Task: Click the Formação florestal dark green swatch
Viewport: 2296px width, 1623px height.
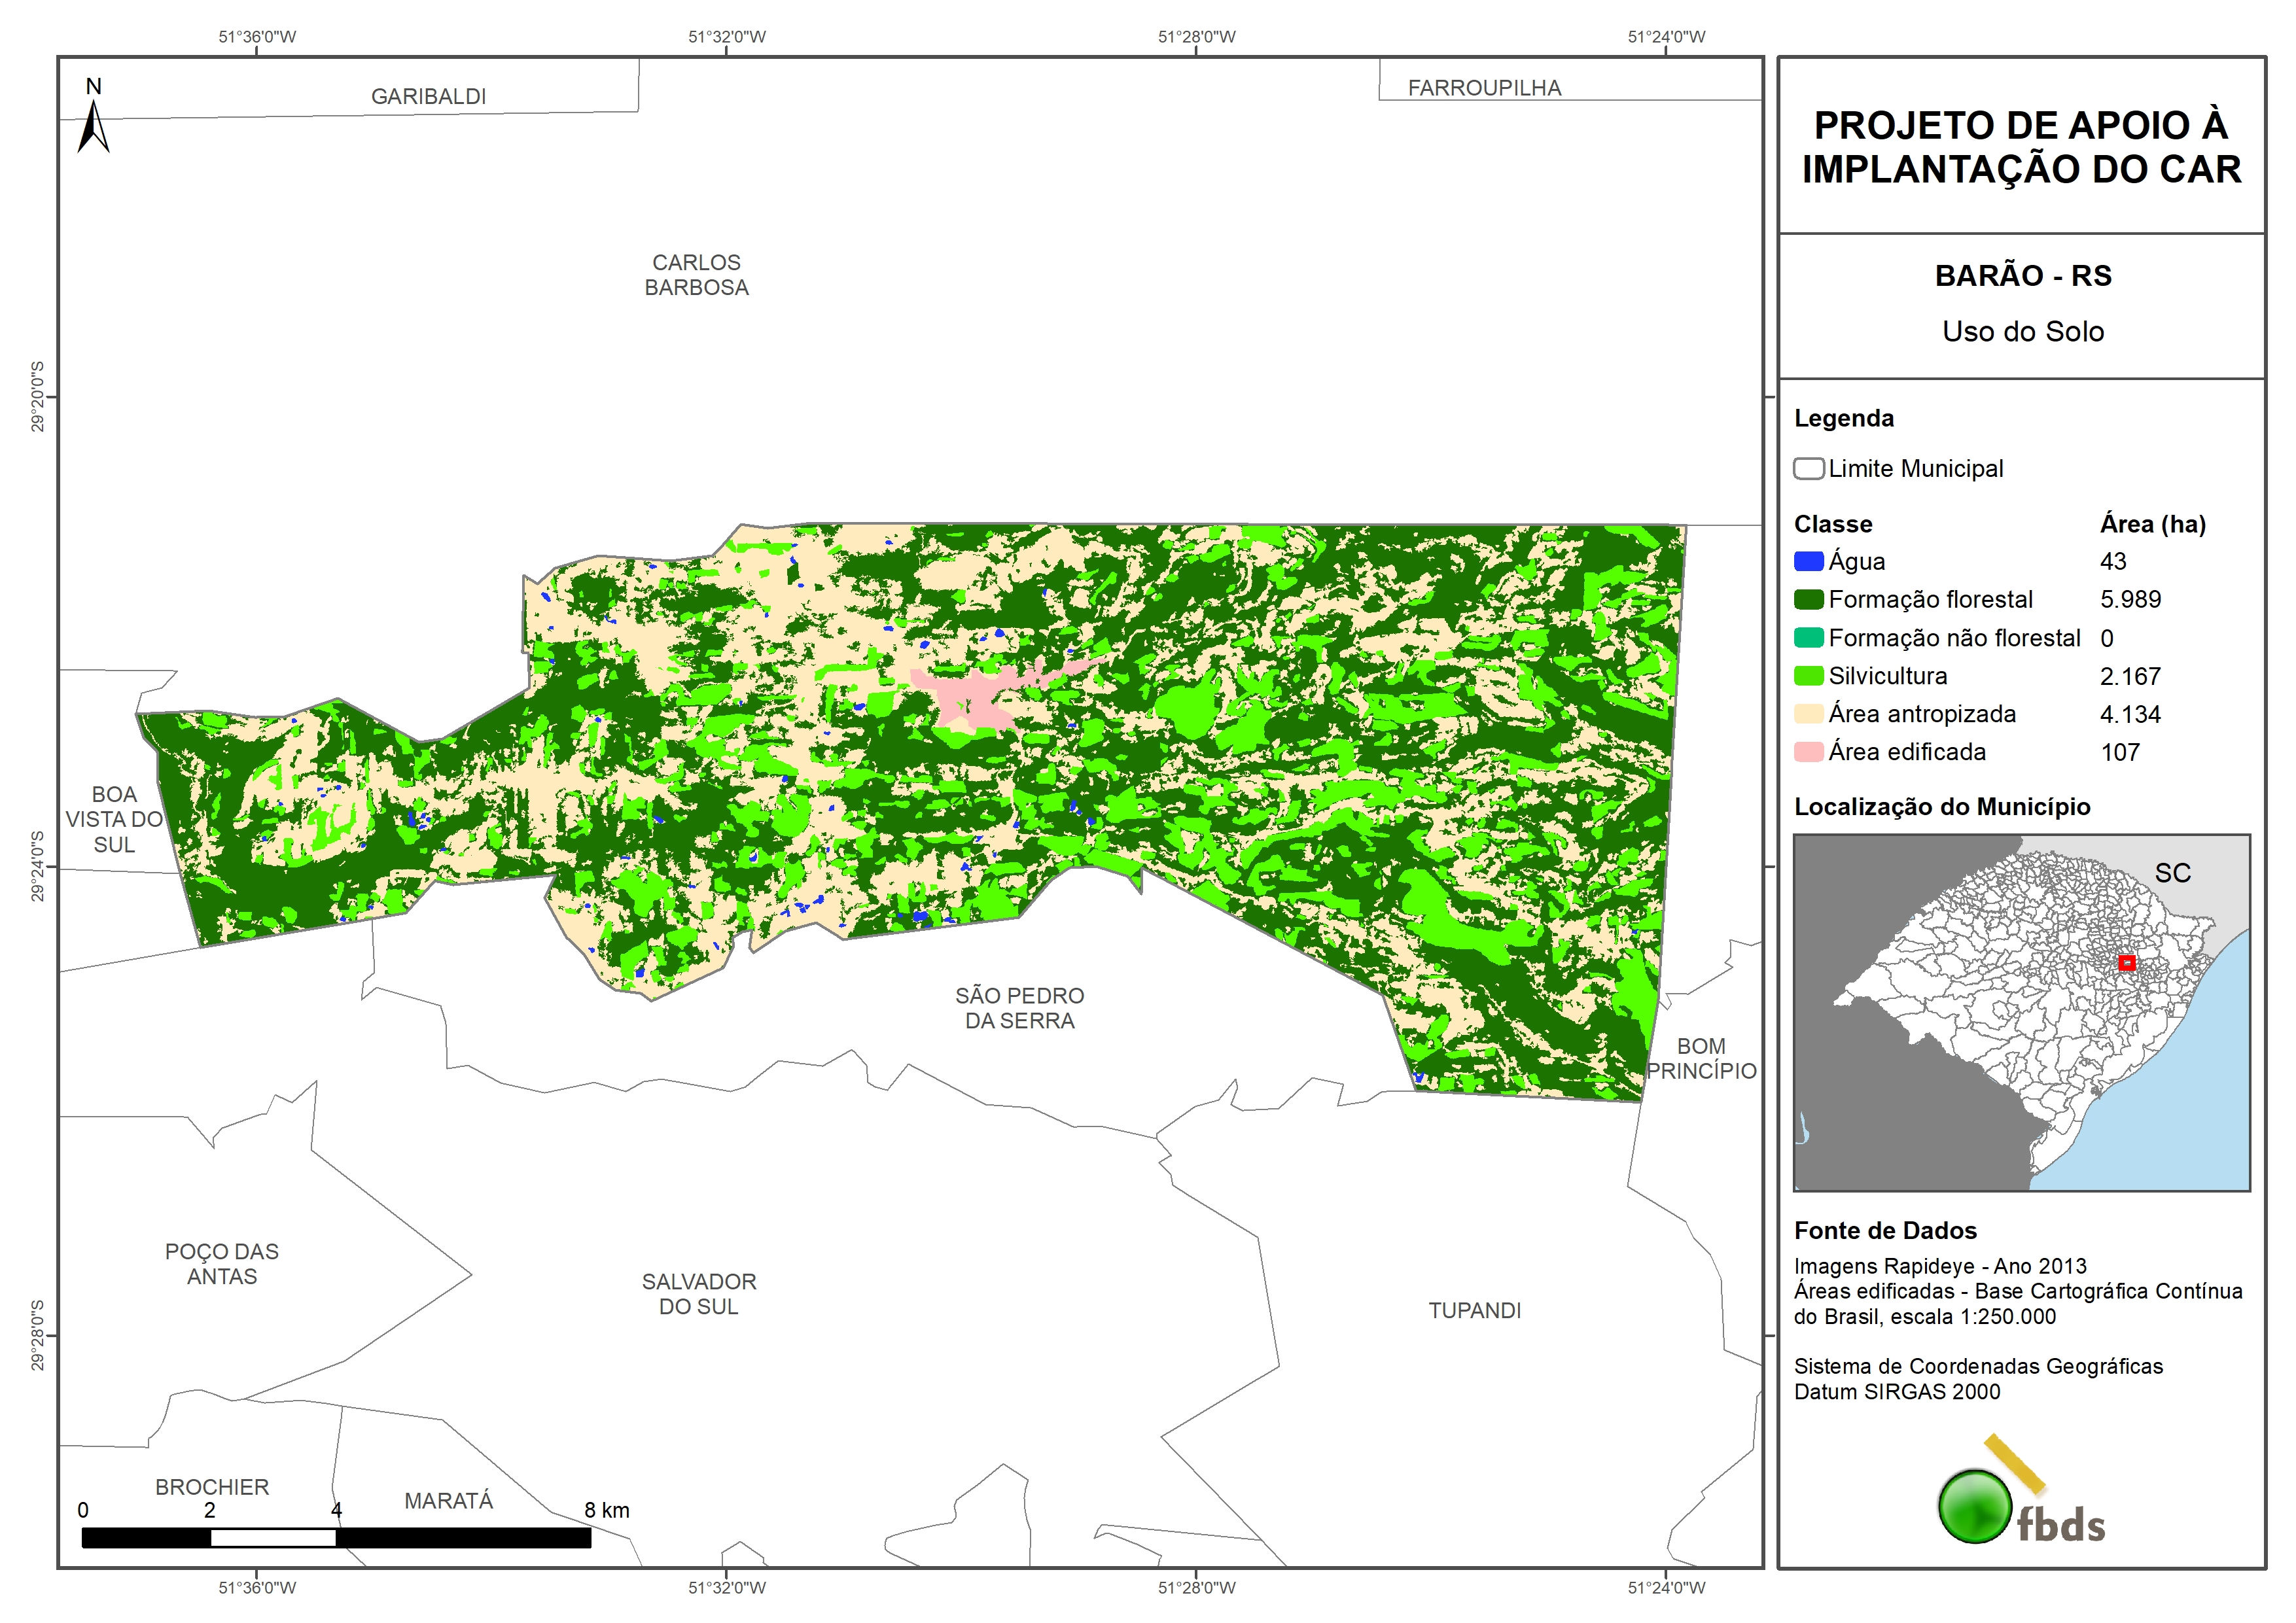Action: coord(1808,600)
